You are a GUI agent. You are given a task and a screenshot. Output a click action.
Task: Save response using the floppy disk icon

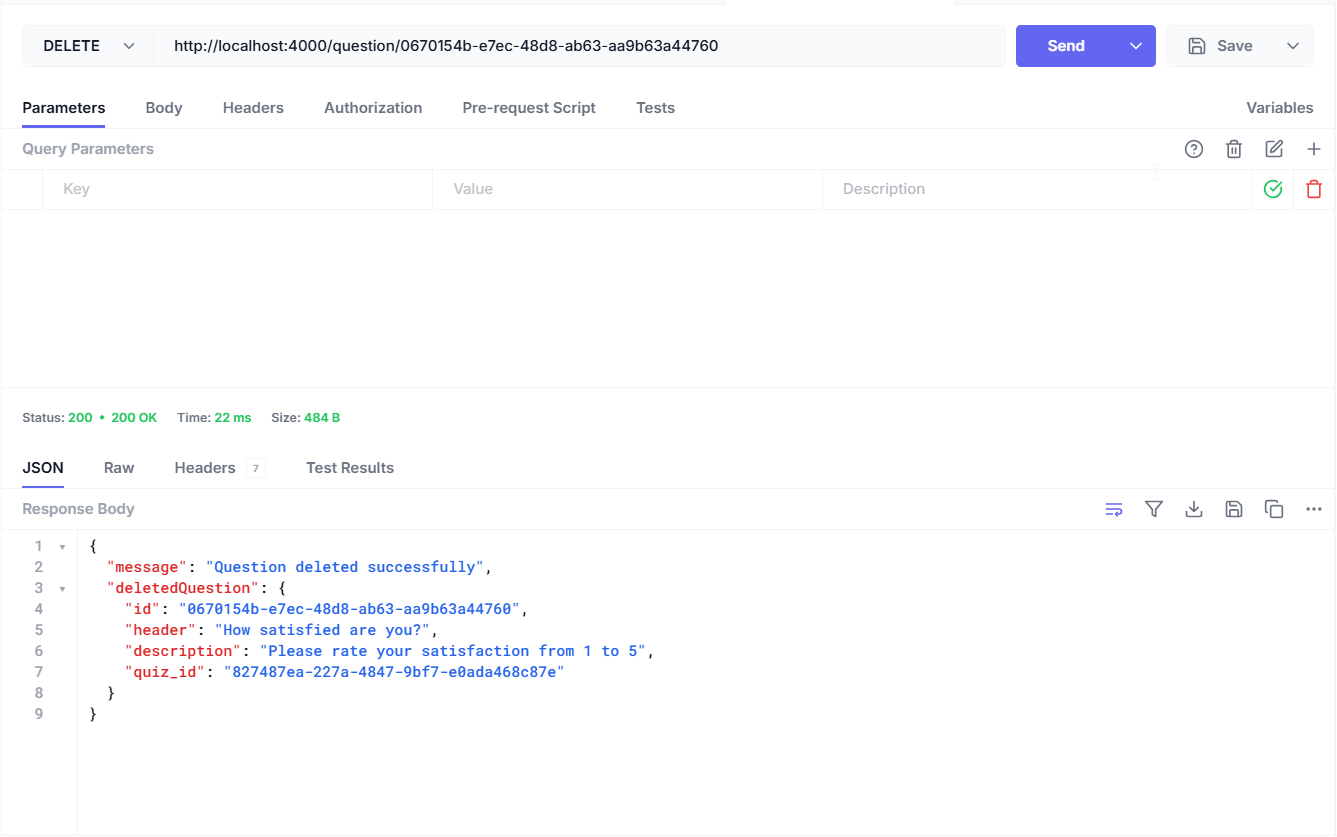(x=1233, y=509)
